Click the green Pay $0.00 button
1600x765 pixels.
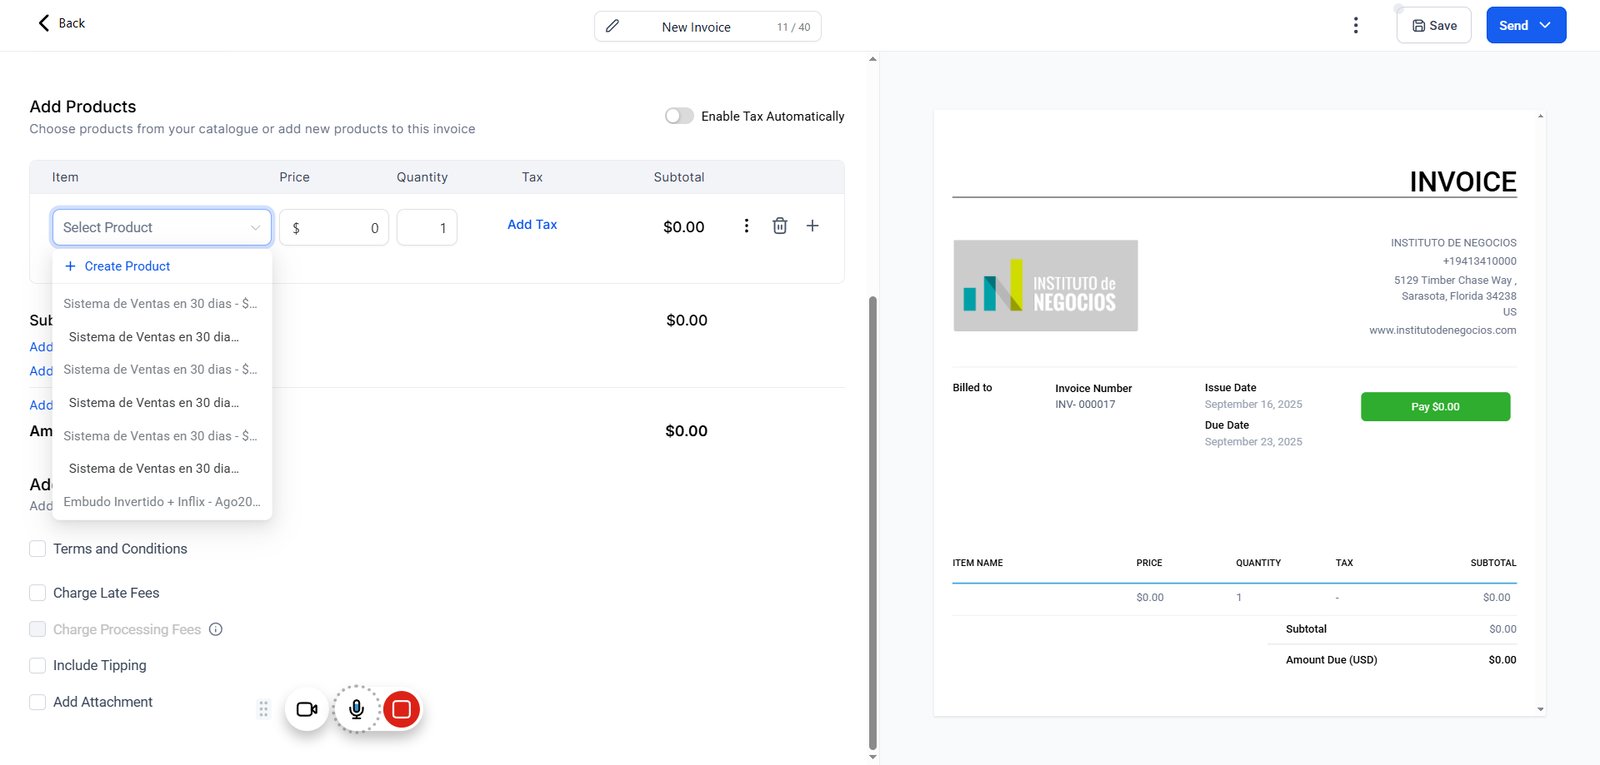click(x=1435, y=407)
